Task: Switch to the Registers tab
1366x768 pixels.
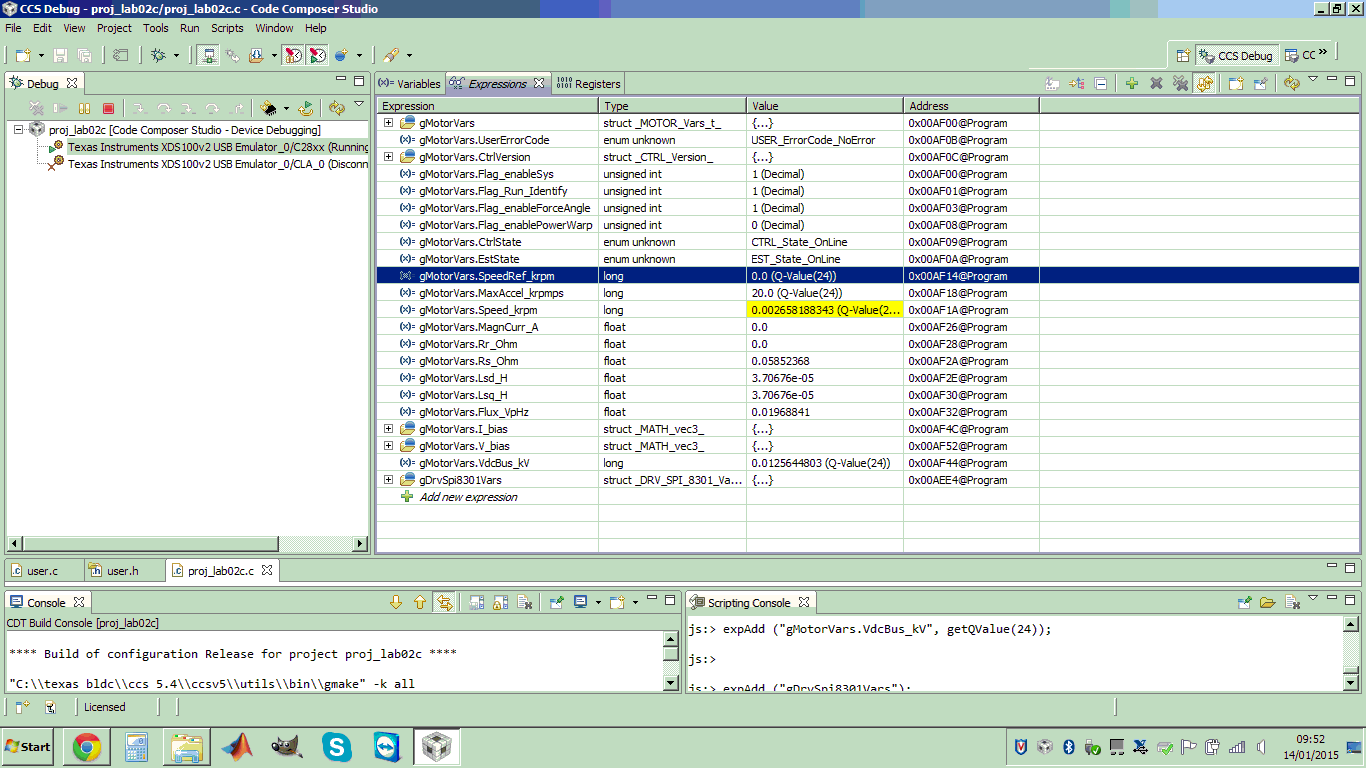Action: tap(589, 84)
